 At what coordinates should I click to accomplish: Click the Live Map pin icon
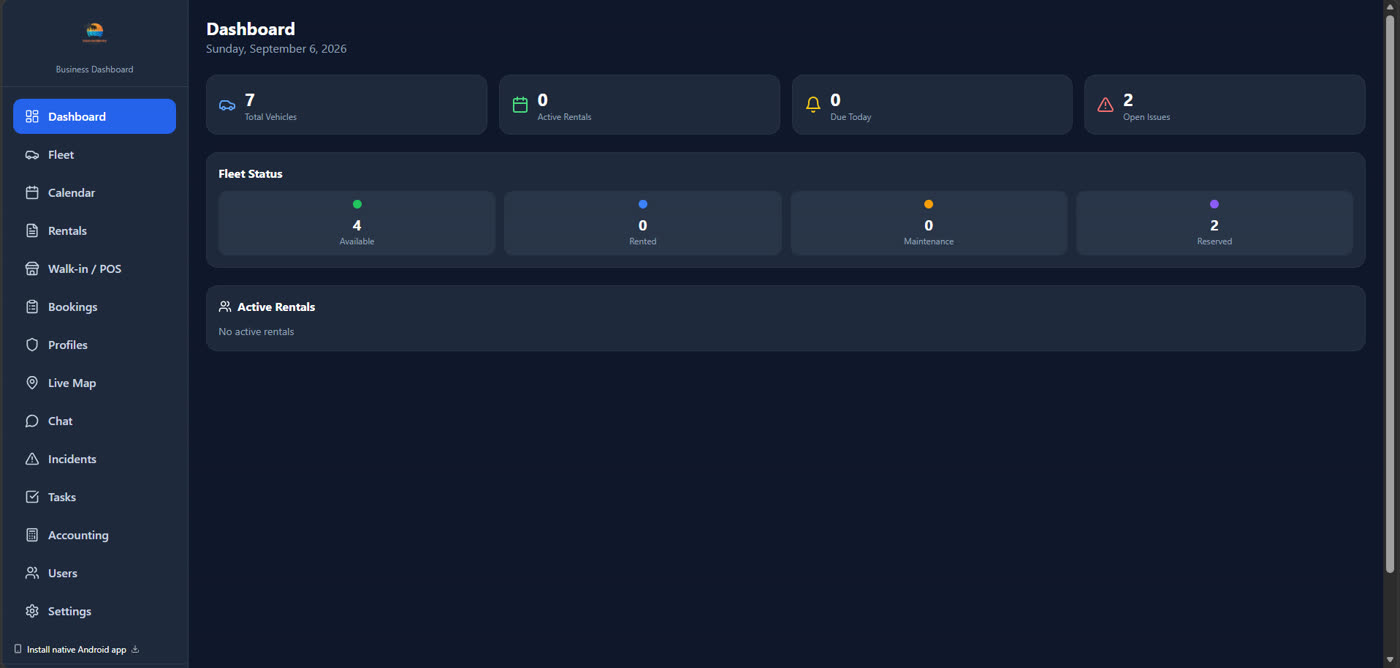click(x=32, y=383)
